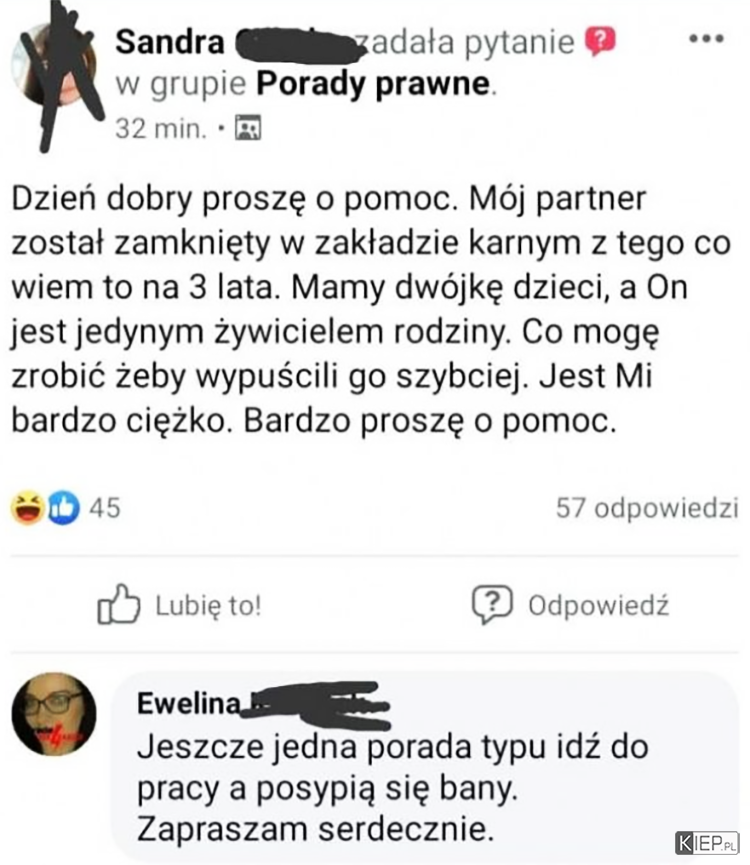Click the KIEP.pl watermark logo
Image resolution: width=750 pixels, height=865 pixels.
707,843
